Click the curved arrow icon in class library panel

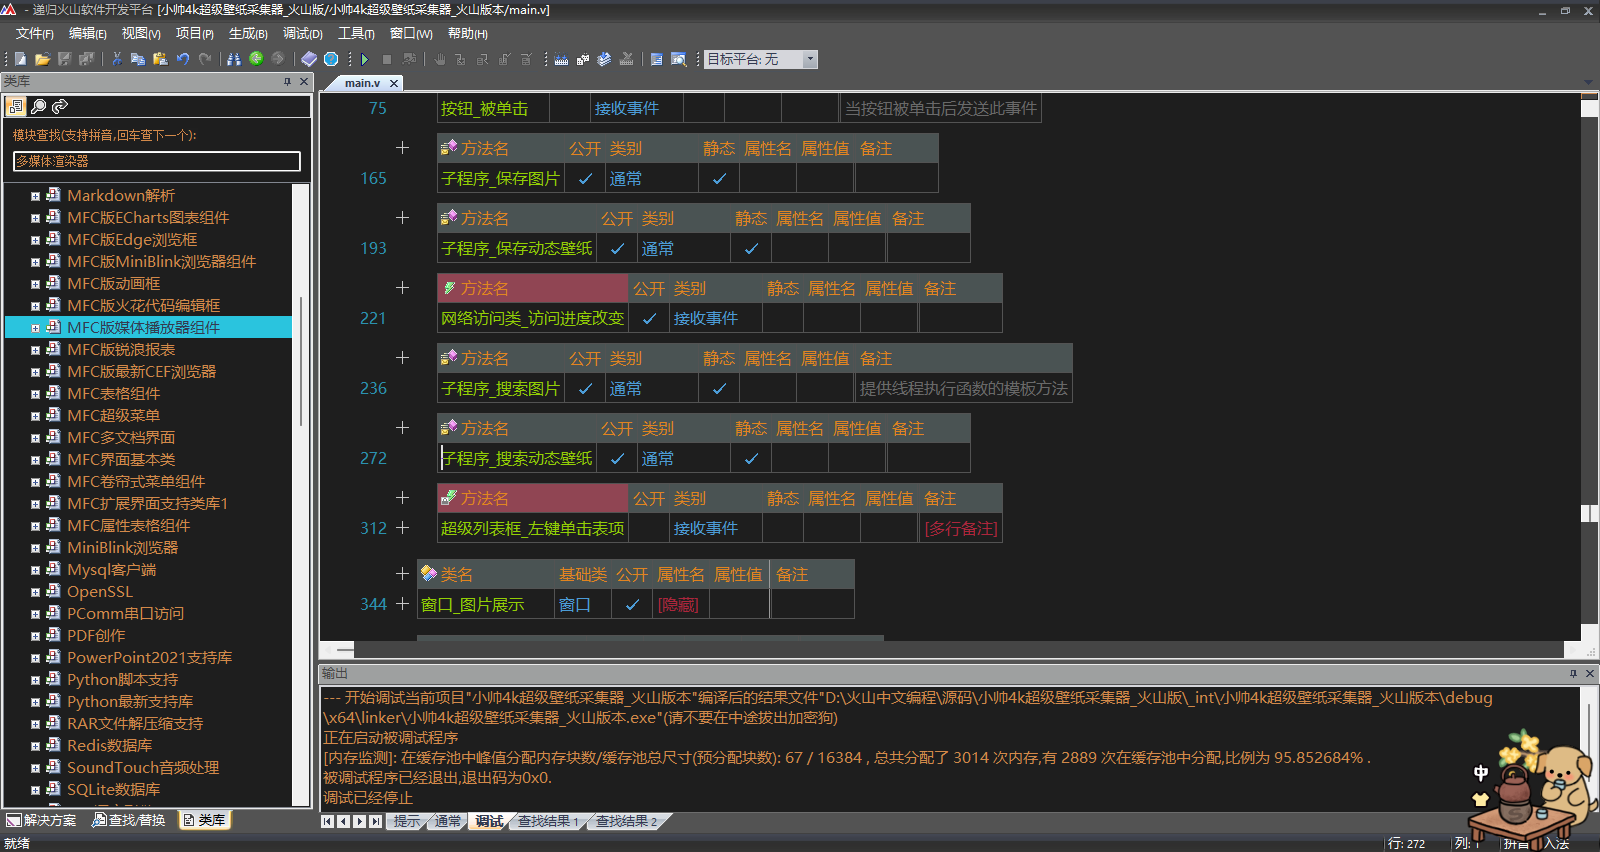(x=60, y=106)
